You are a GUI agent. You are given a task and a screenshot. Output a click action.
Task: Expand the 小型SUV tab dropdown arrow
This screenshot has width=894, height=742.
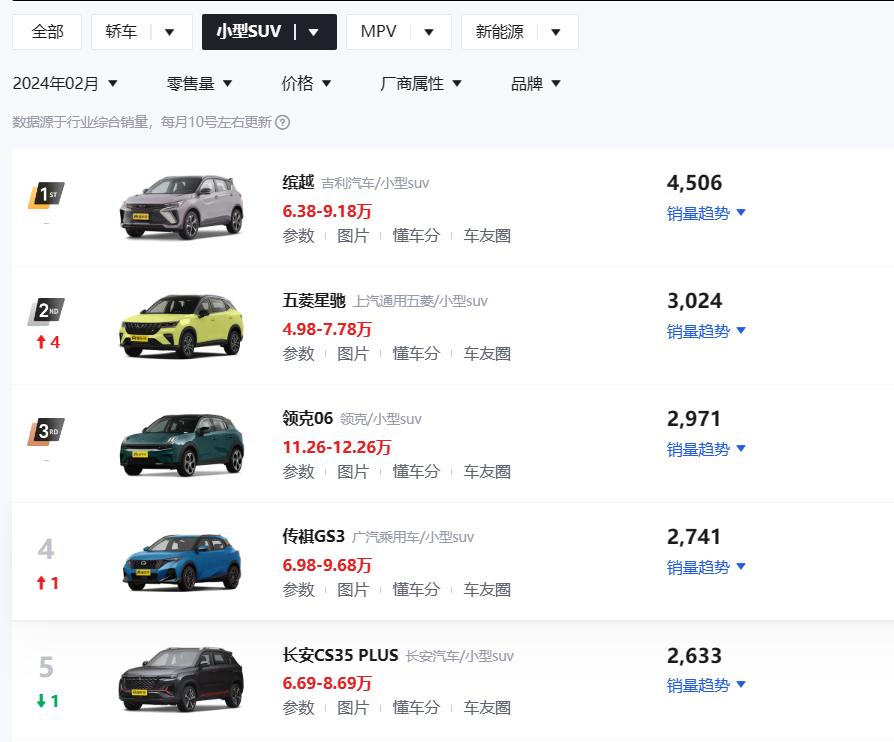pos(314,33)
